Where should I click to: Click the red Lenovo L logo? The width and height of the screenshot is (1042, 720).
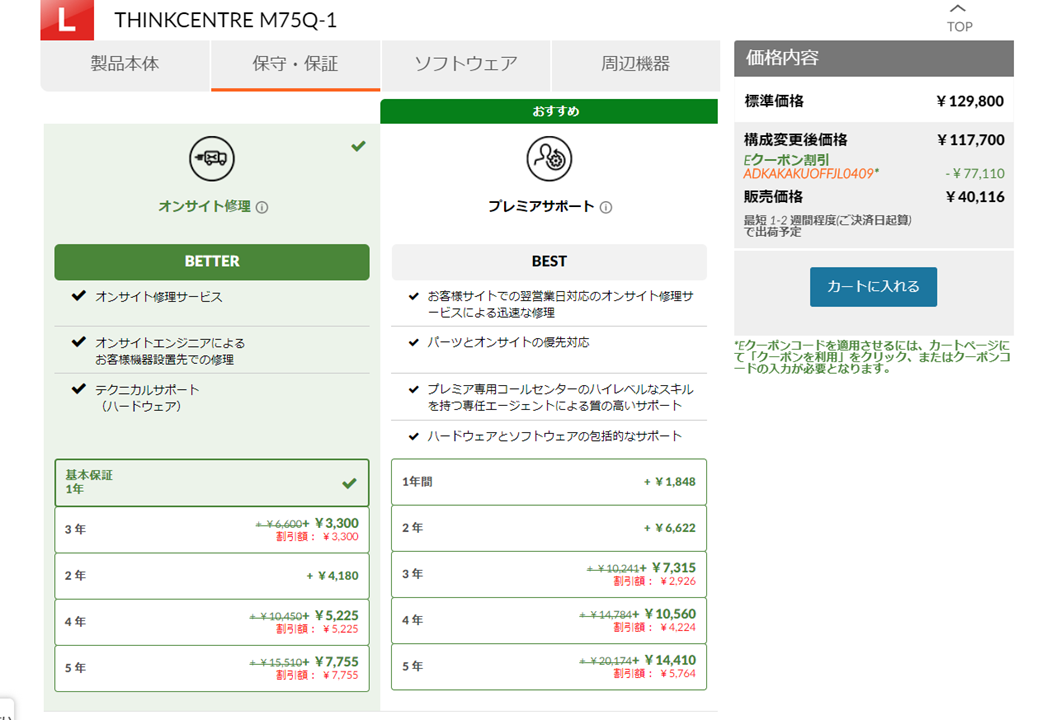(x=67, y=20)
